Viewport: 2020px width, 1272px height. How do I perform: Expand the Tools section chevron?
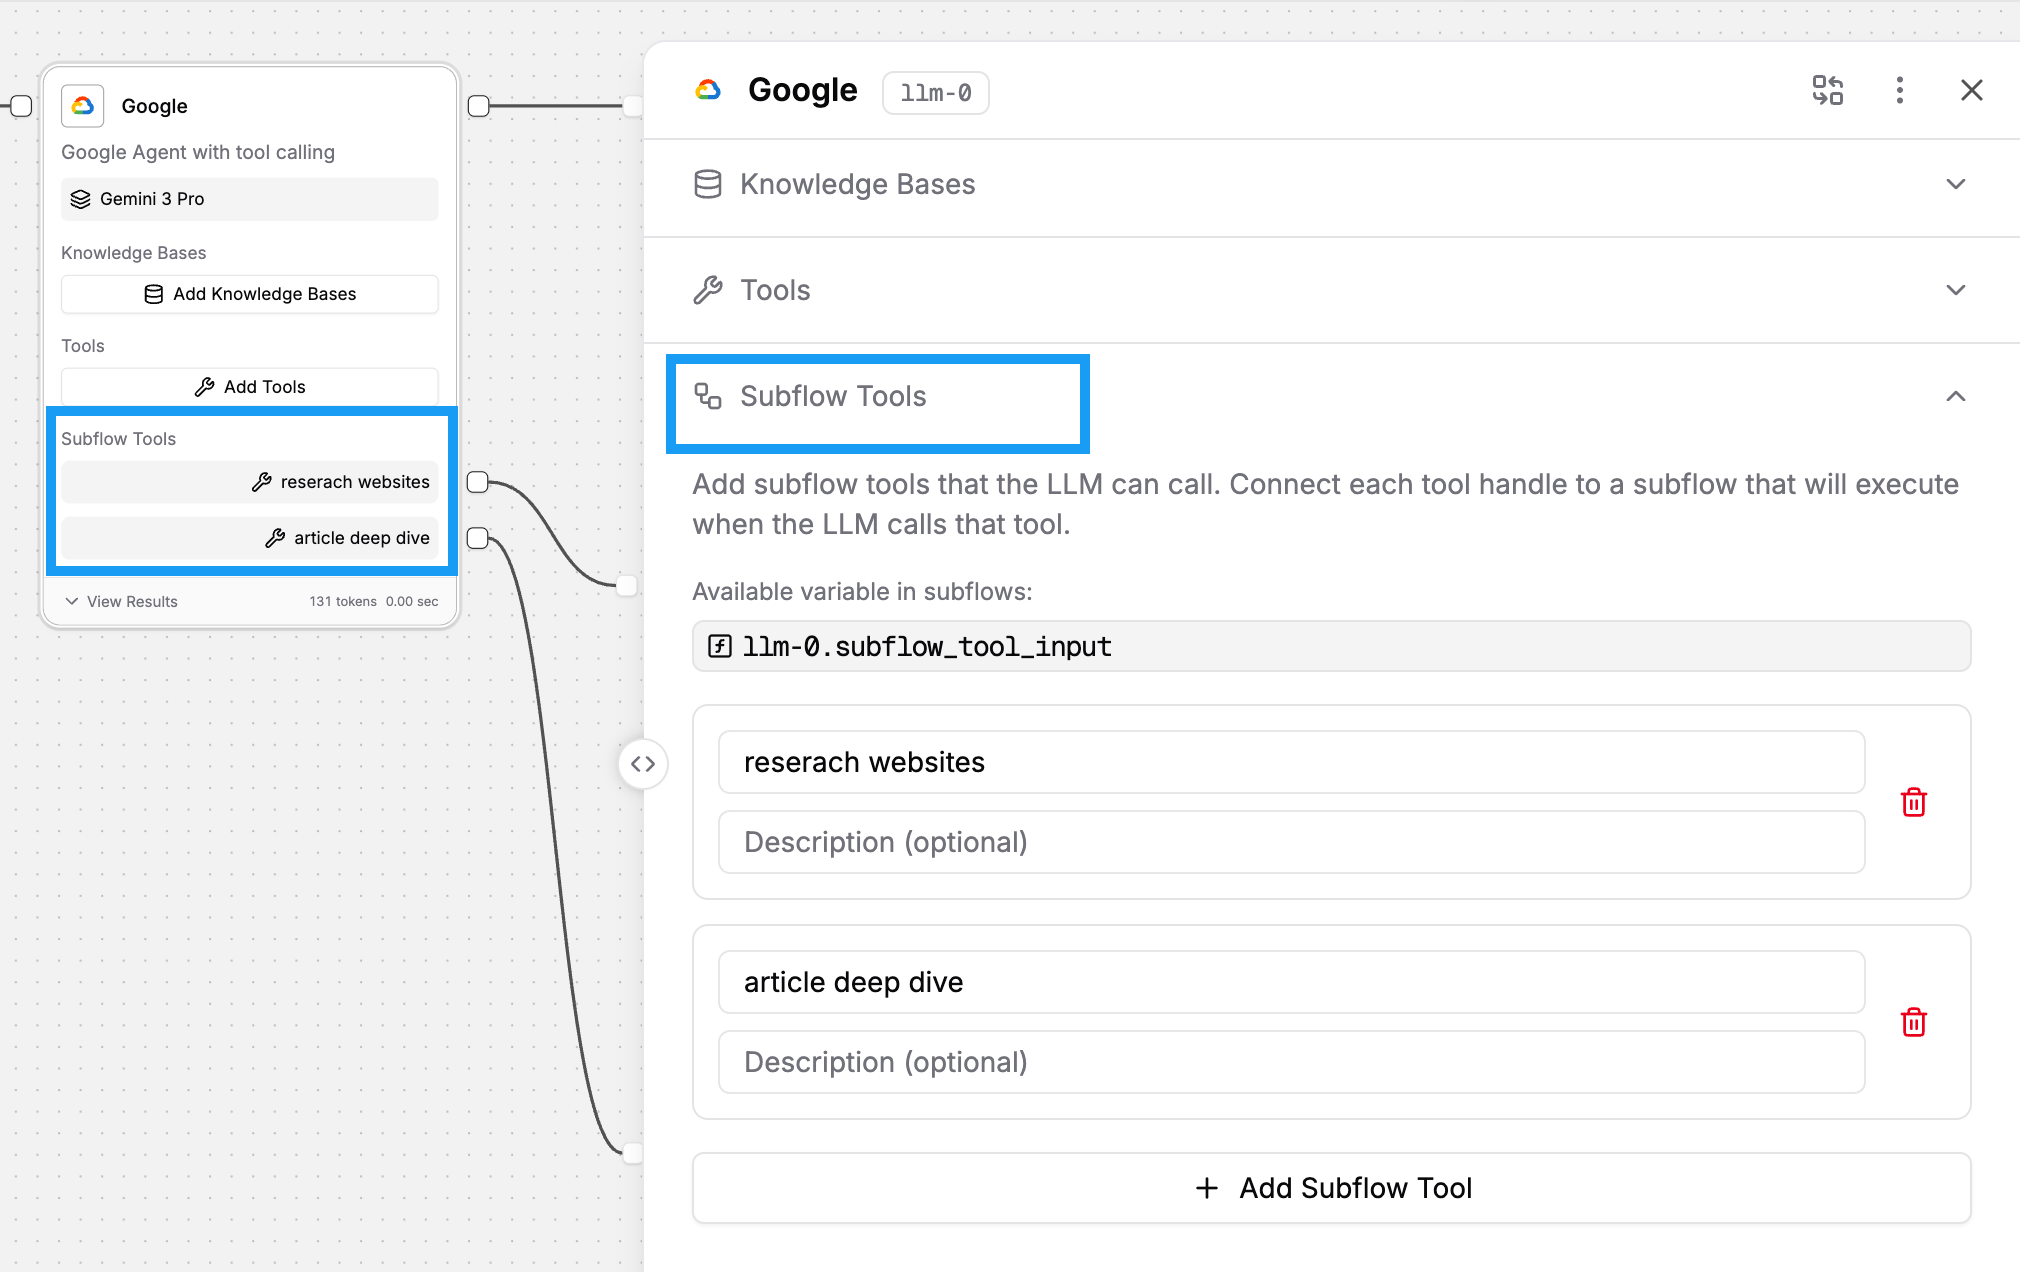coord(1955,290)
